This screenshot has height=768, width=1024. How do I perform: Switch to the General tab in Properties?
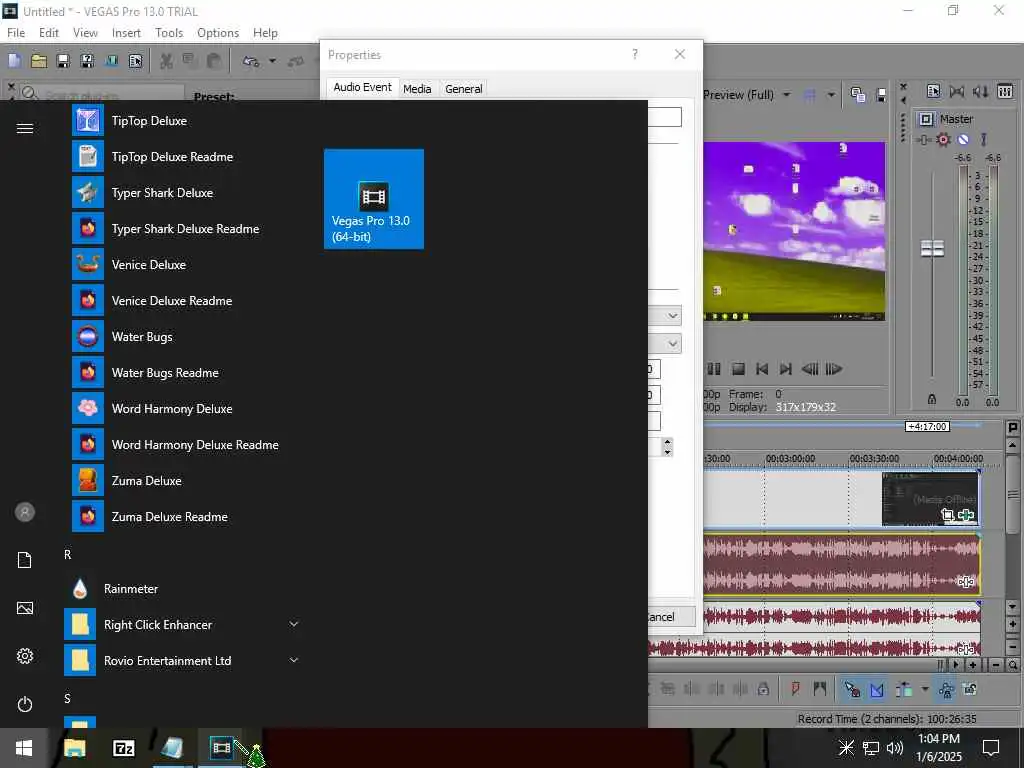(464, 89)
